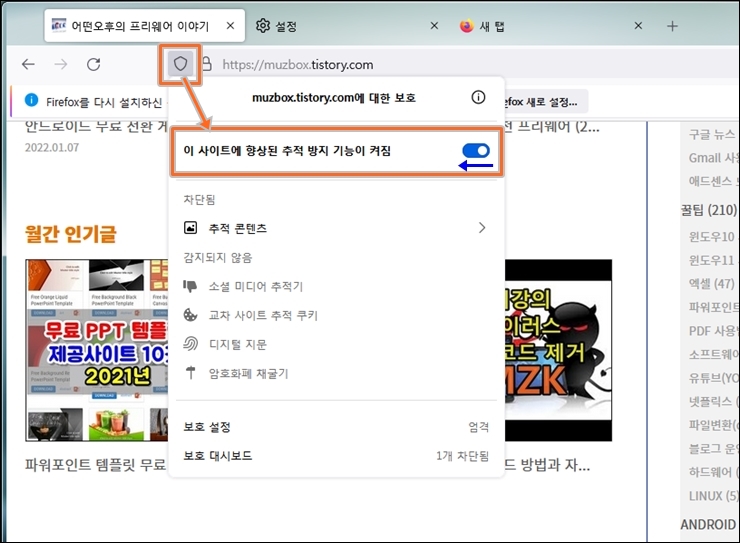Open the MZK 바이러스 제거 thumbnail
The width and height of the screenshot is (740, 543).
(558, 351)
